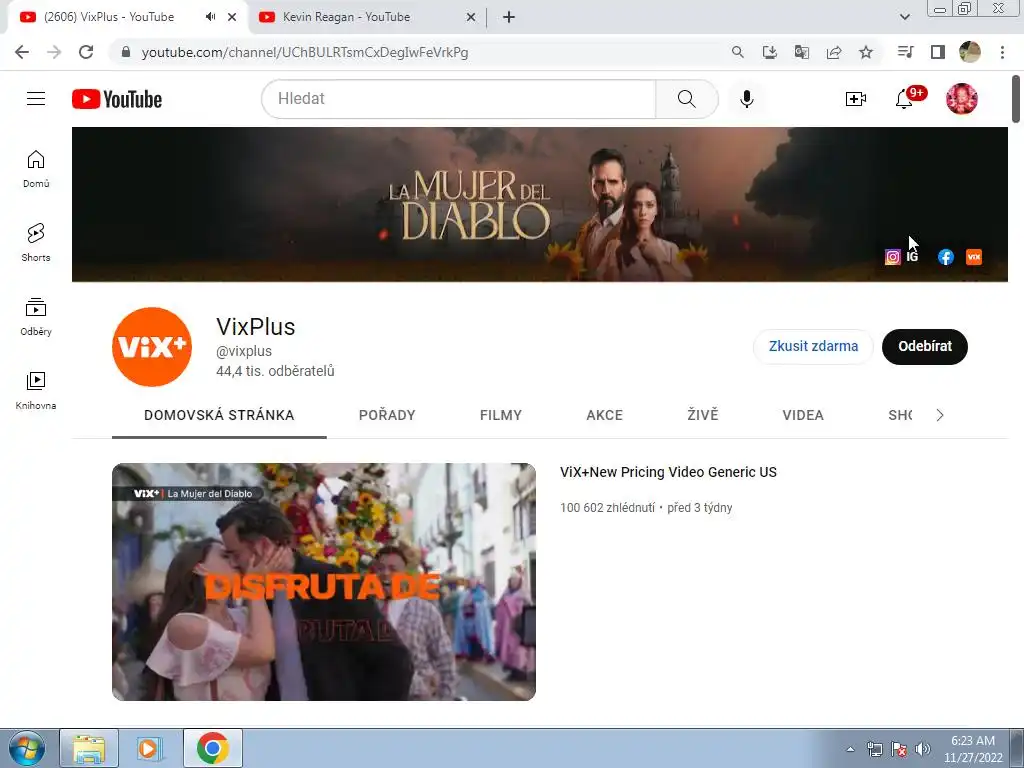Reload the page

click(x=86, y=52)
